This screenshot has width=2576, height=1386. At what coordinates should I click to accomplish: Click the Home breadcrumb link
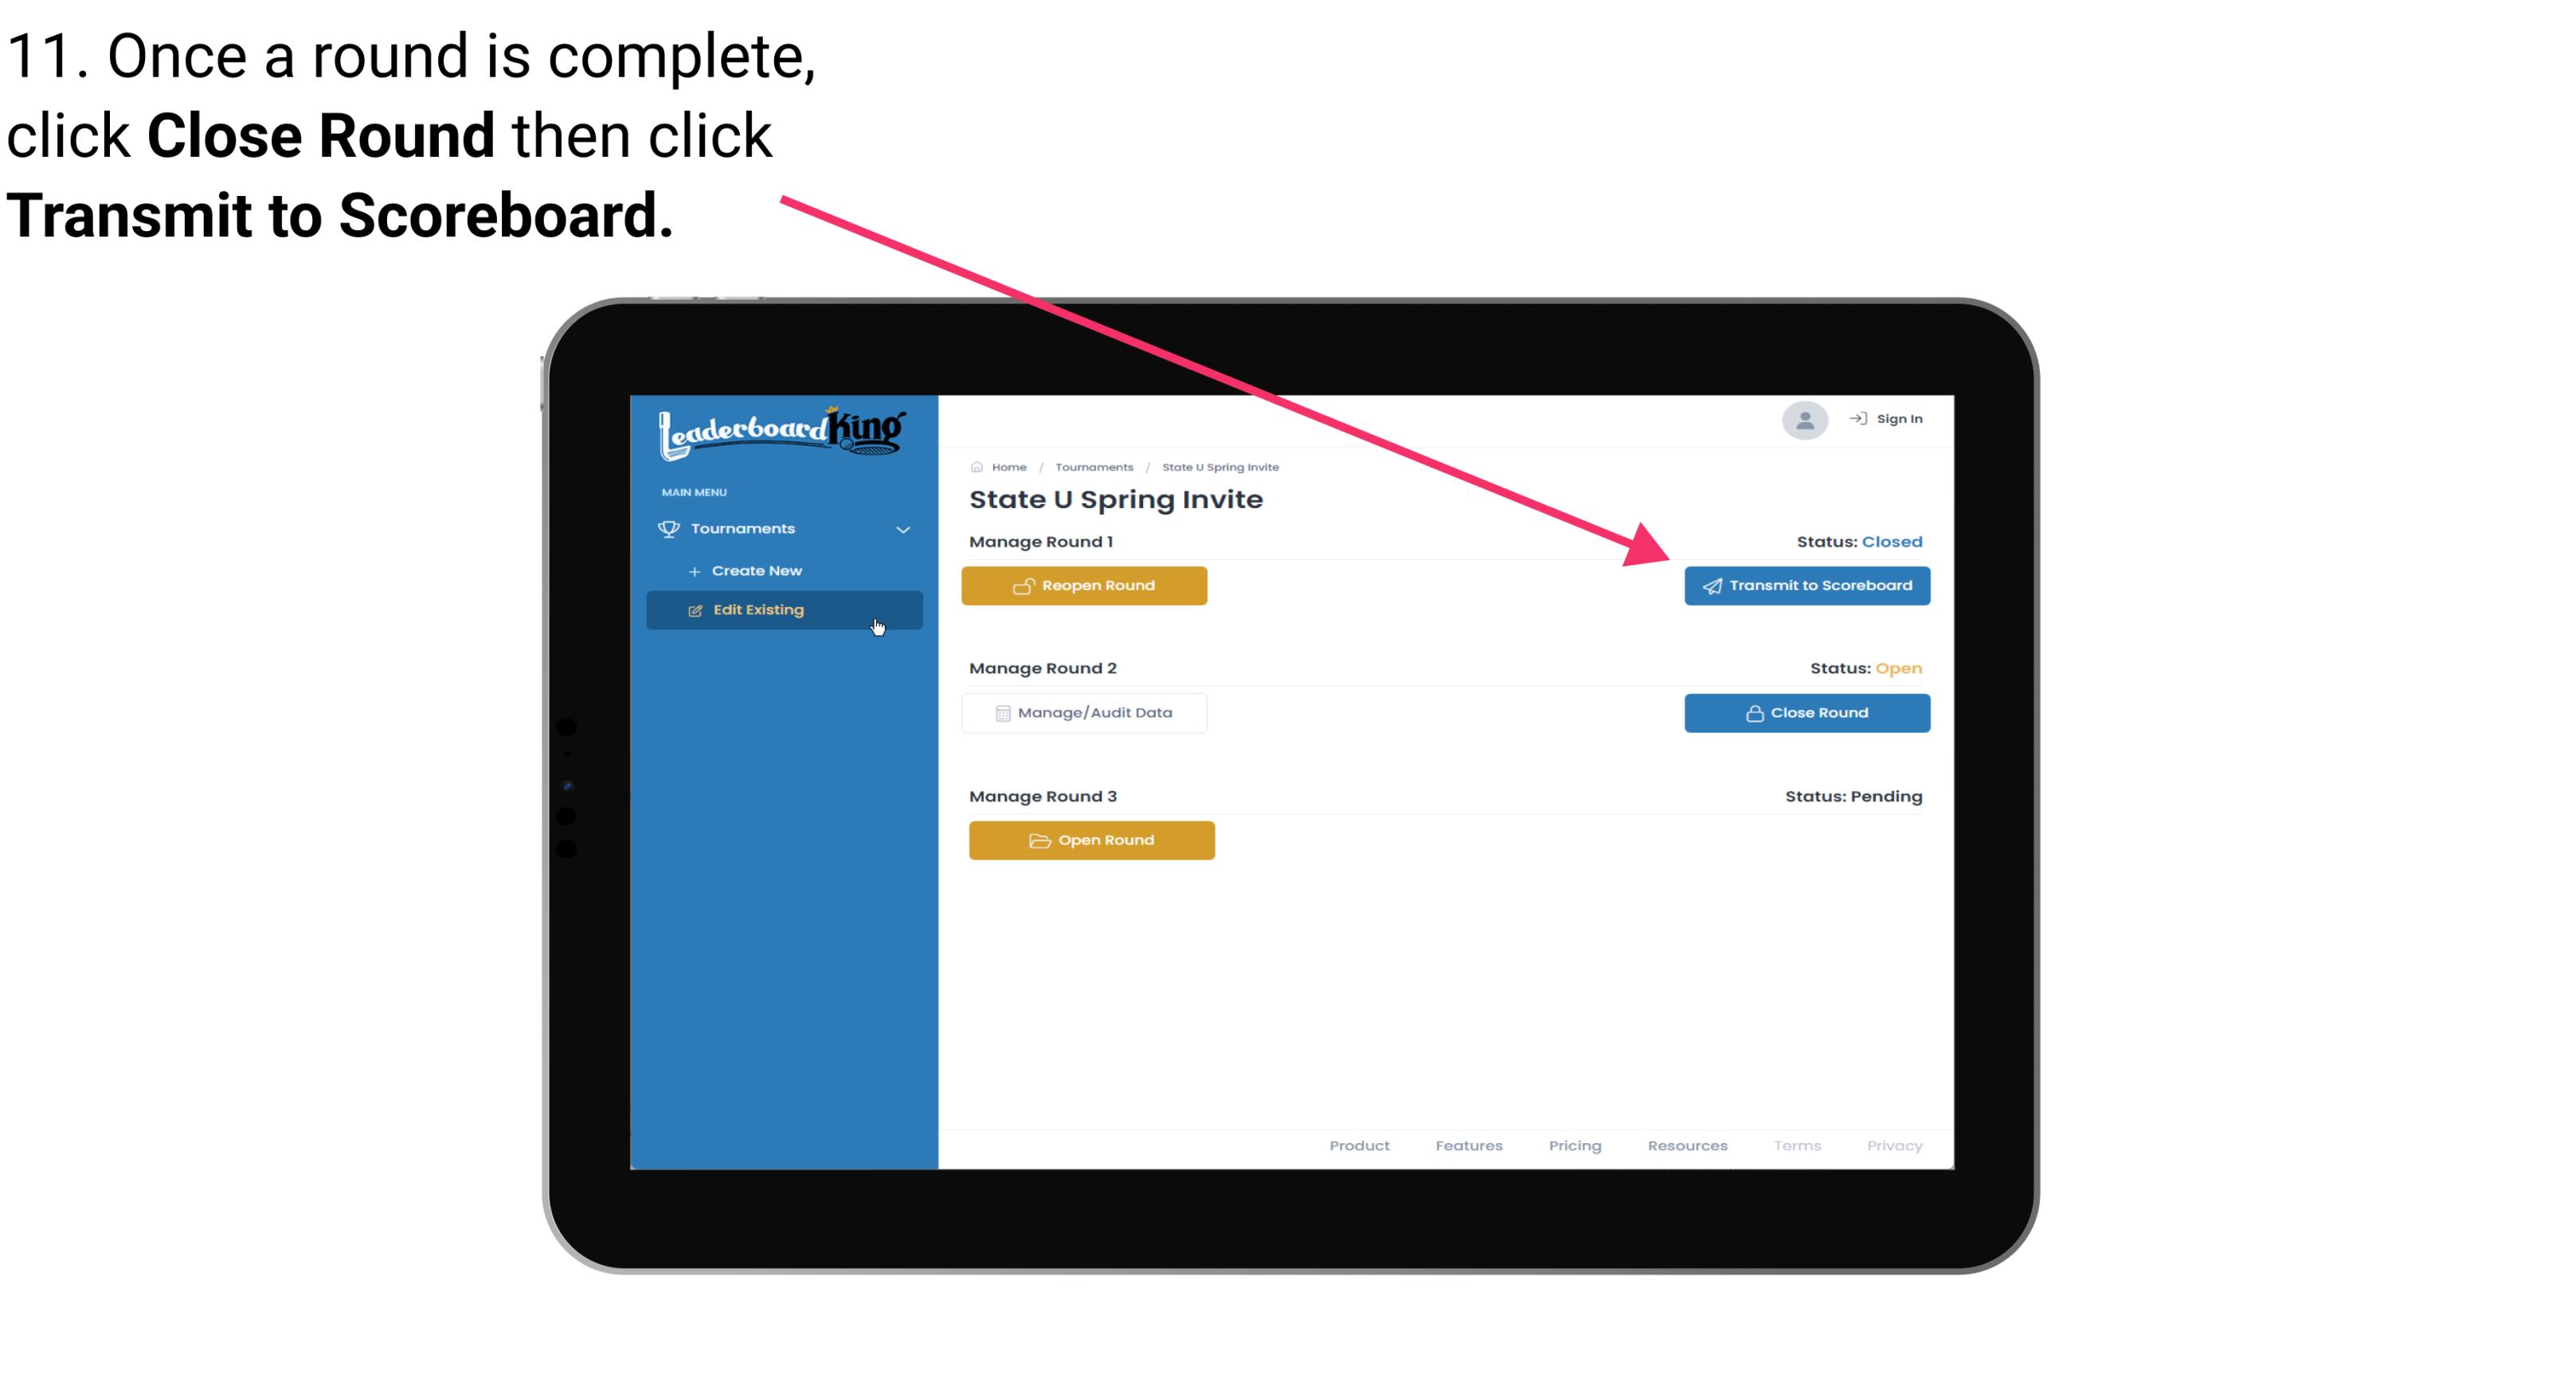(1007, 466)
